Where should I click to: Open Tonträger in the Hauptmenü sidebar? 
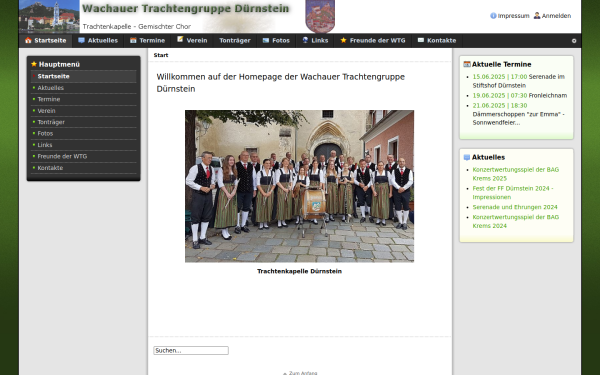(83, 122)
